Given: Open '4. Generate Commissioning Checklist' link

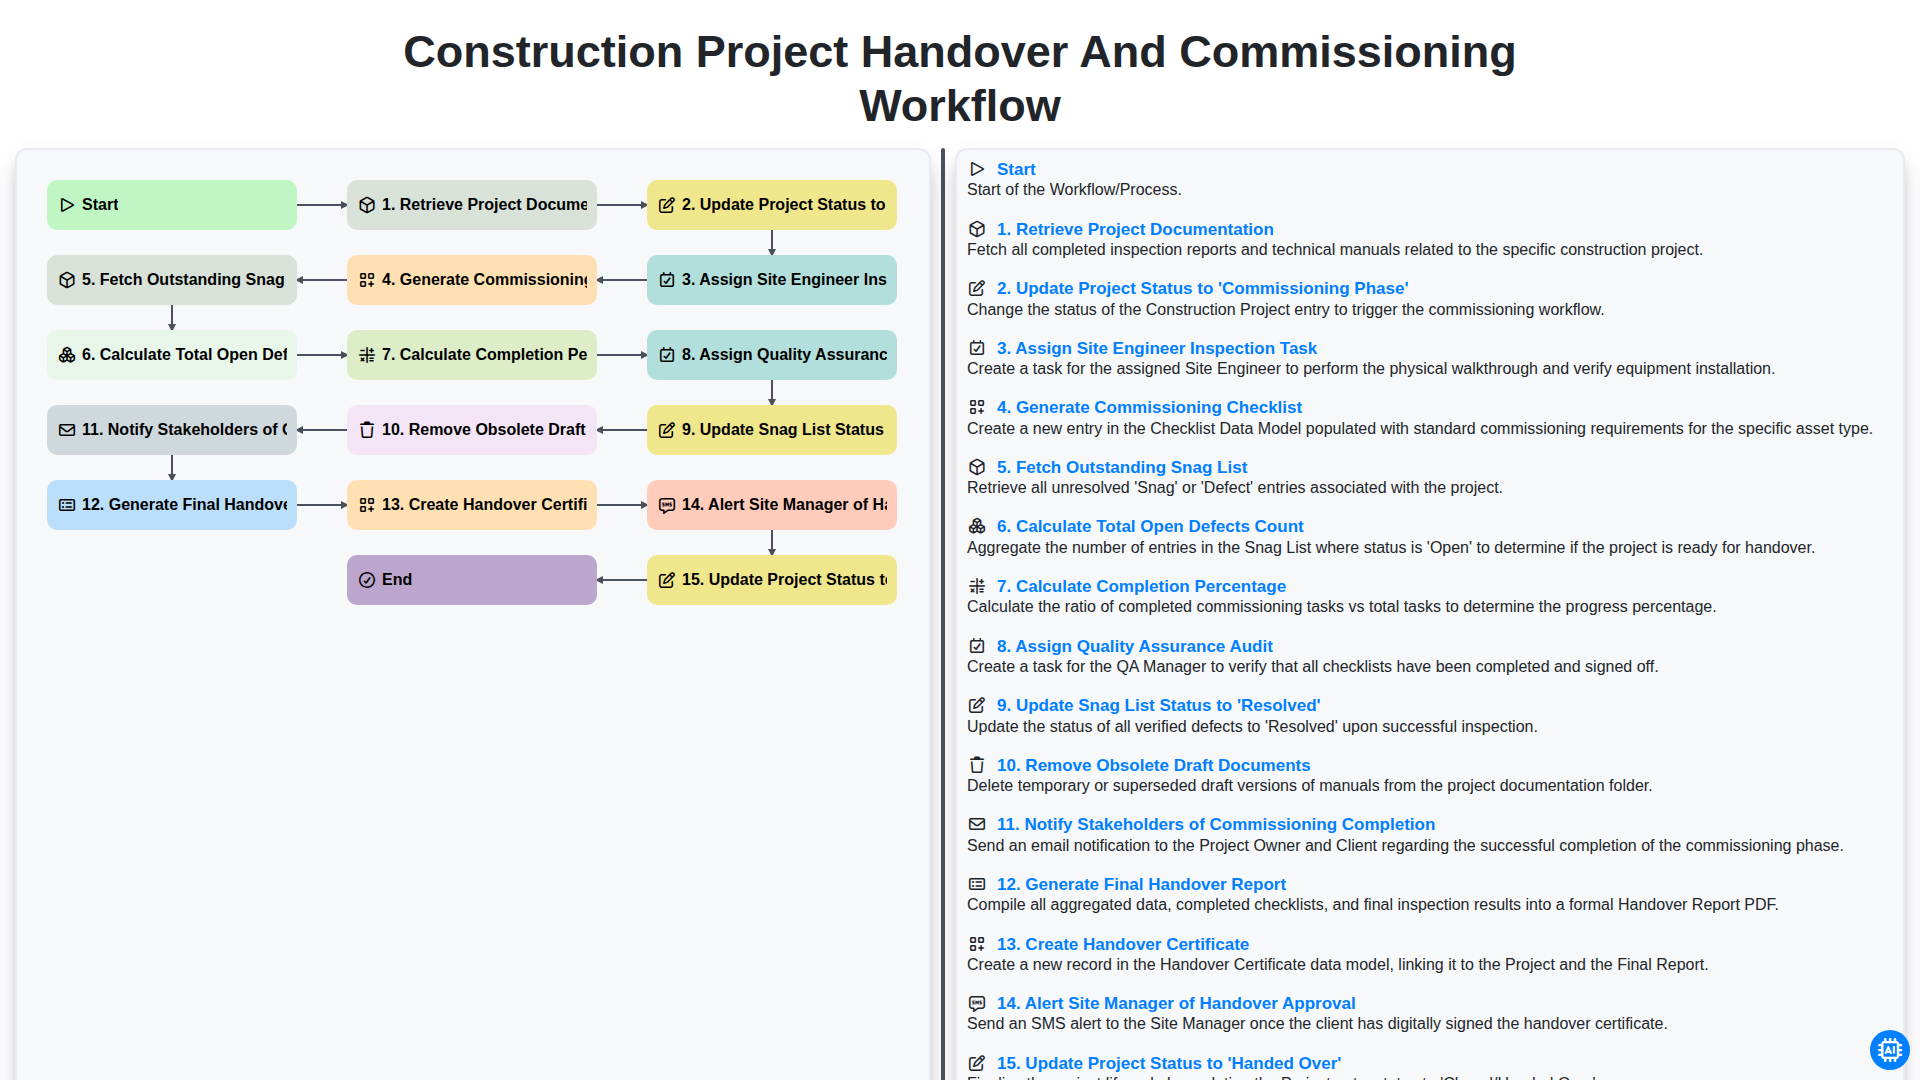Looking at the screenshot, I should (1149, 407).
